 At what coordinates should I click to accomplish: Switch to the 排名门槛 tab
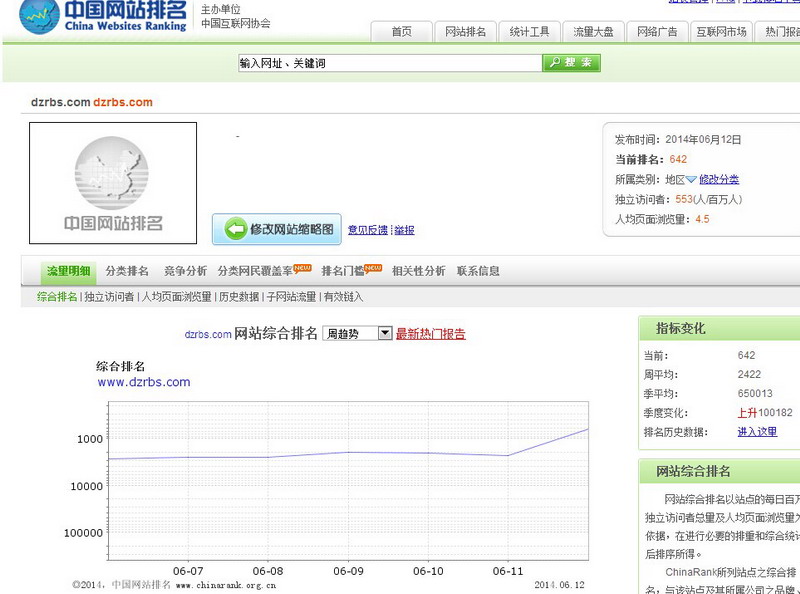(x=342, y=271)
